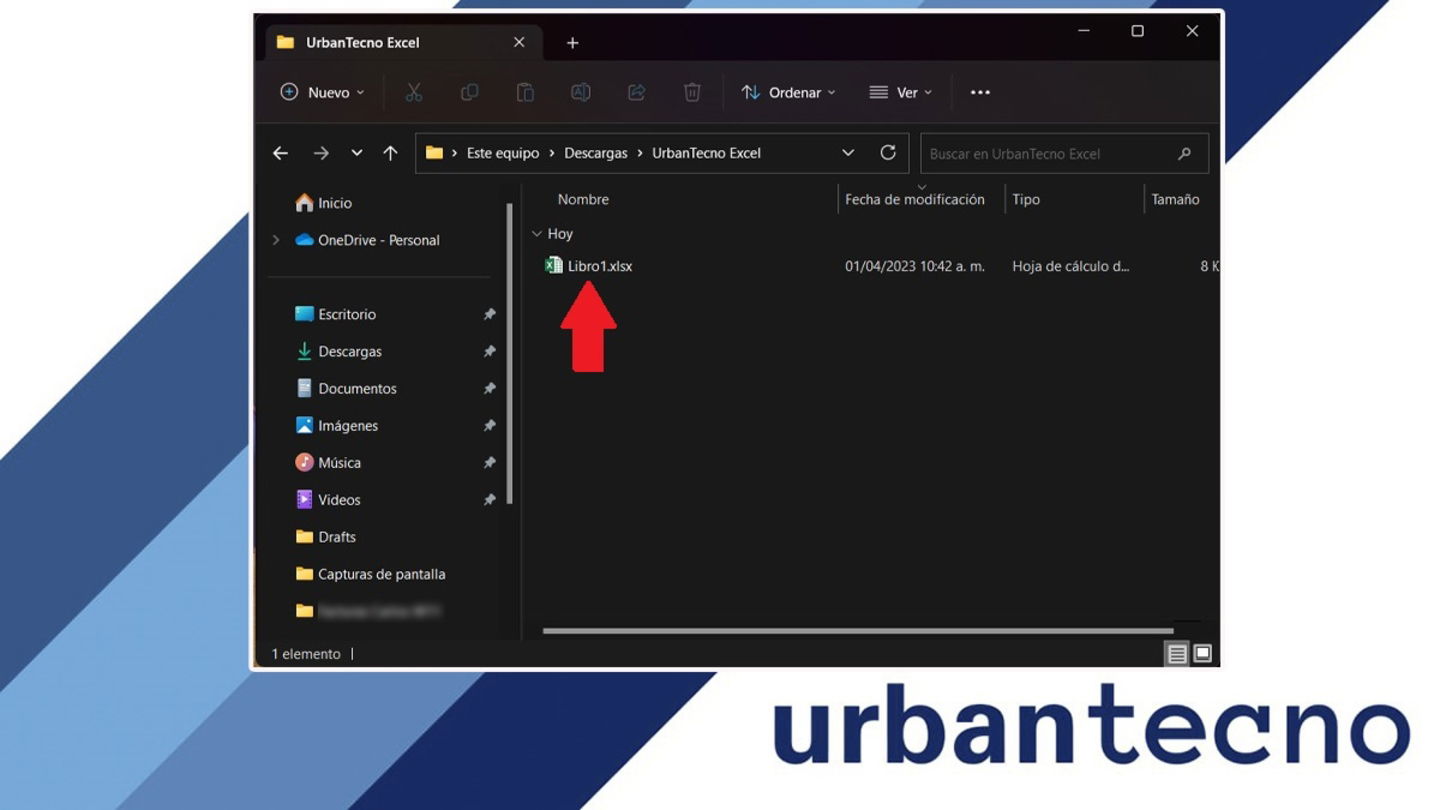Click the pin icon next to Descargas
This screenshot has height=810, width=1440.
point(489,351)
